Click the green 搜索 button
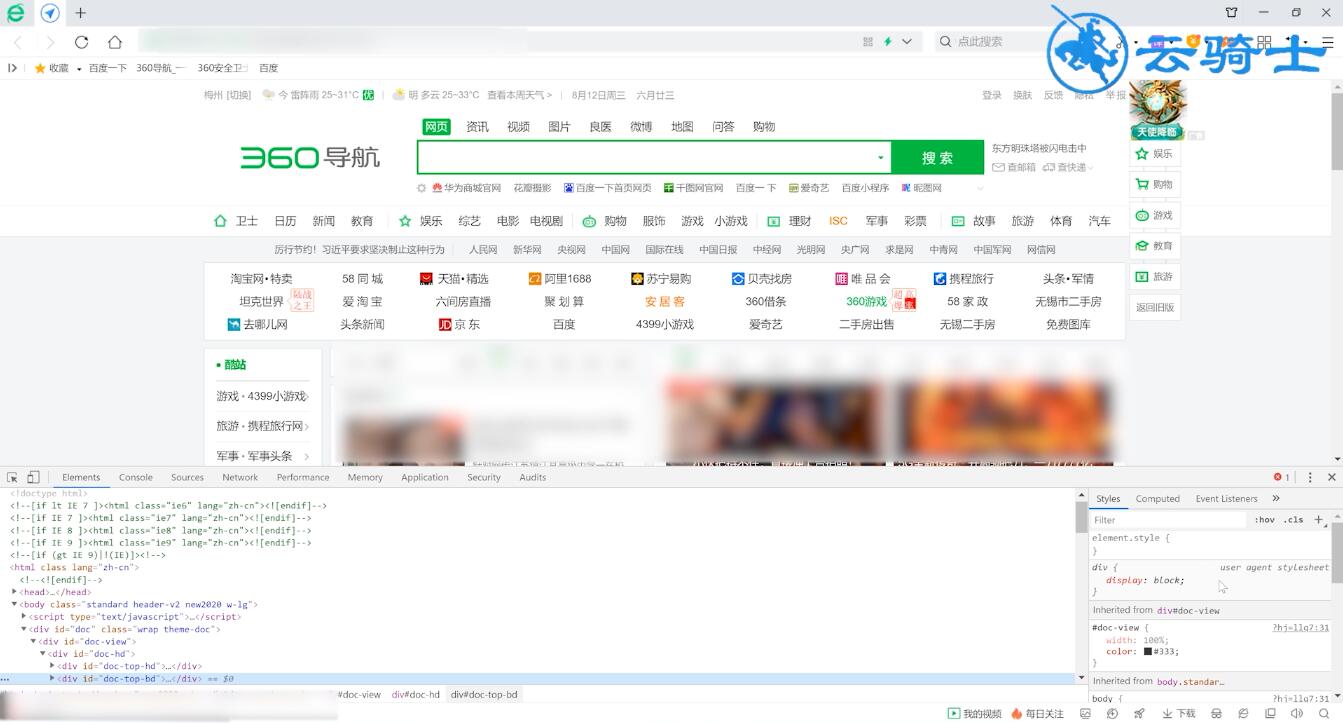 [x=937, y=158]
